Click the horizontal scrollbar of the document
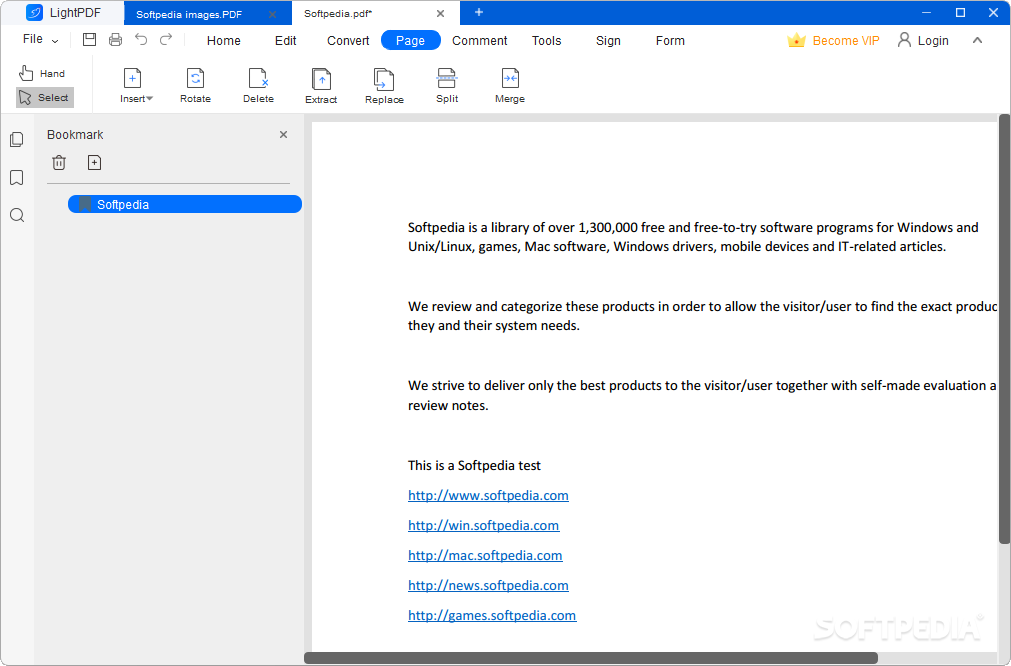Viewport: 1011px width, 666px height. pyautogui.click(x=591, y=658)
